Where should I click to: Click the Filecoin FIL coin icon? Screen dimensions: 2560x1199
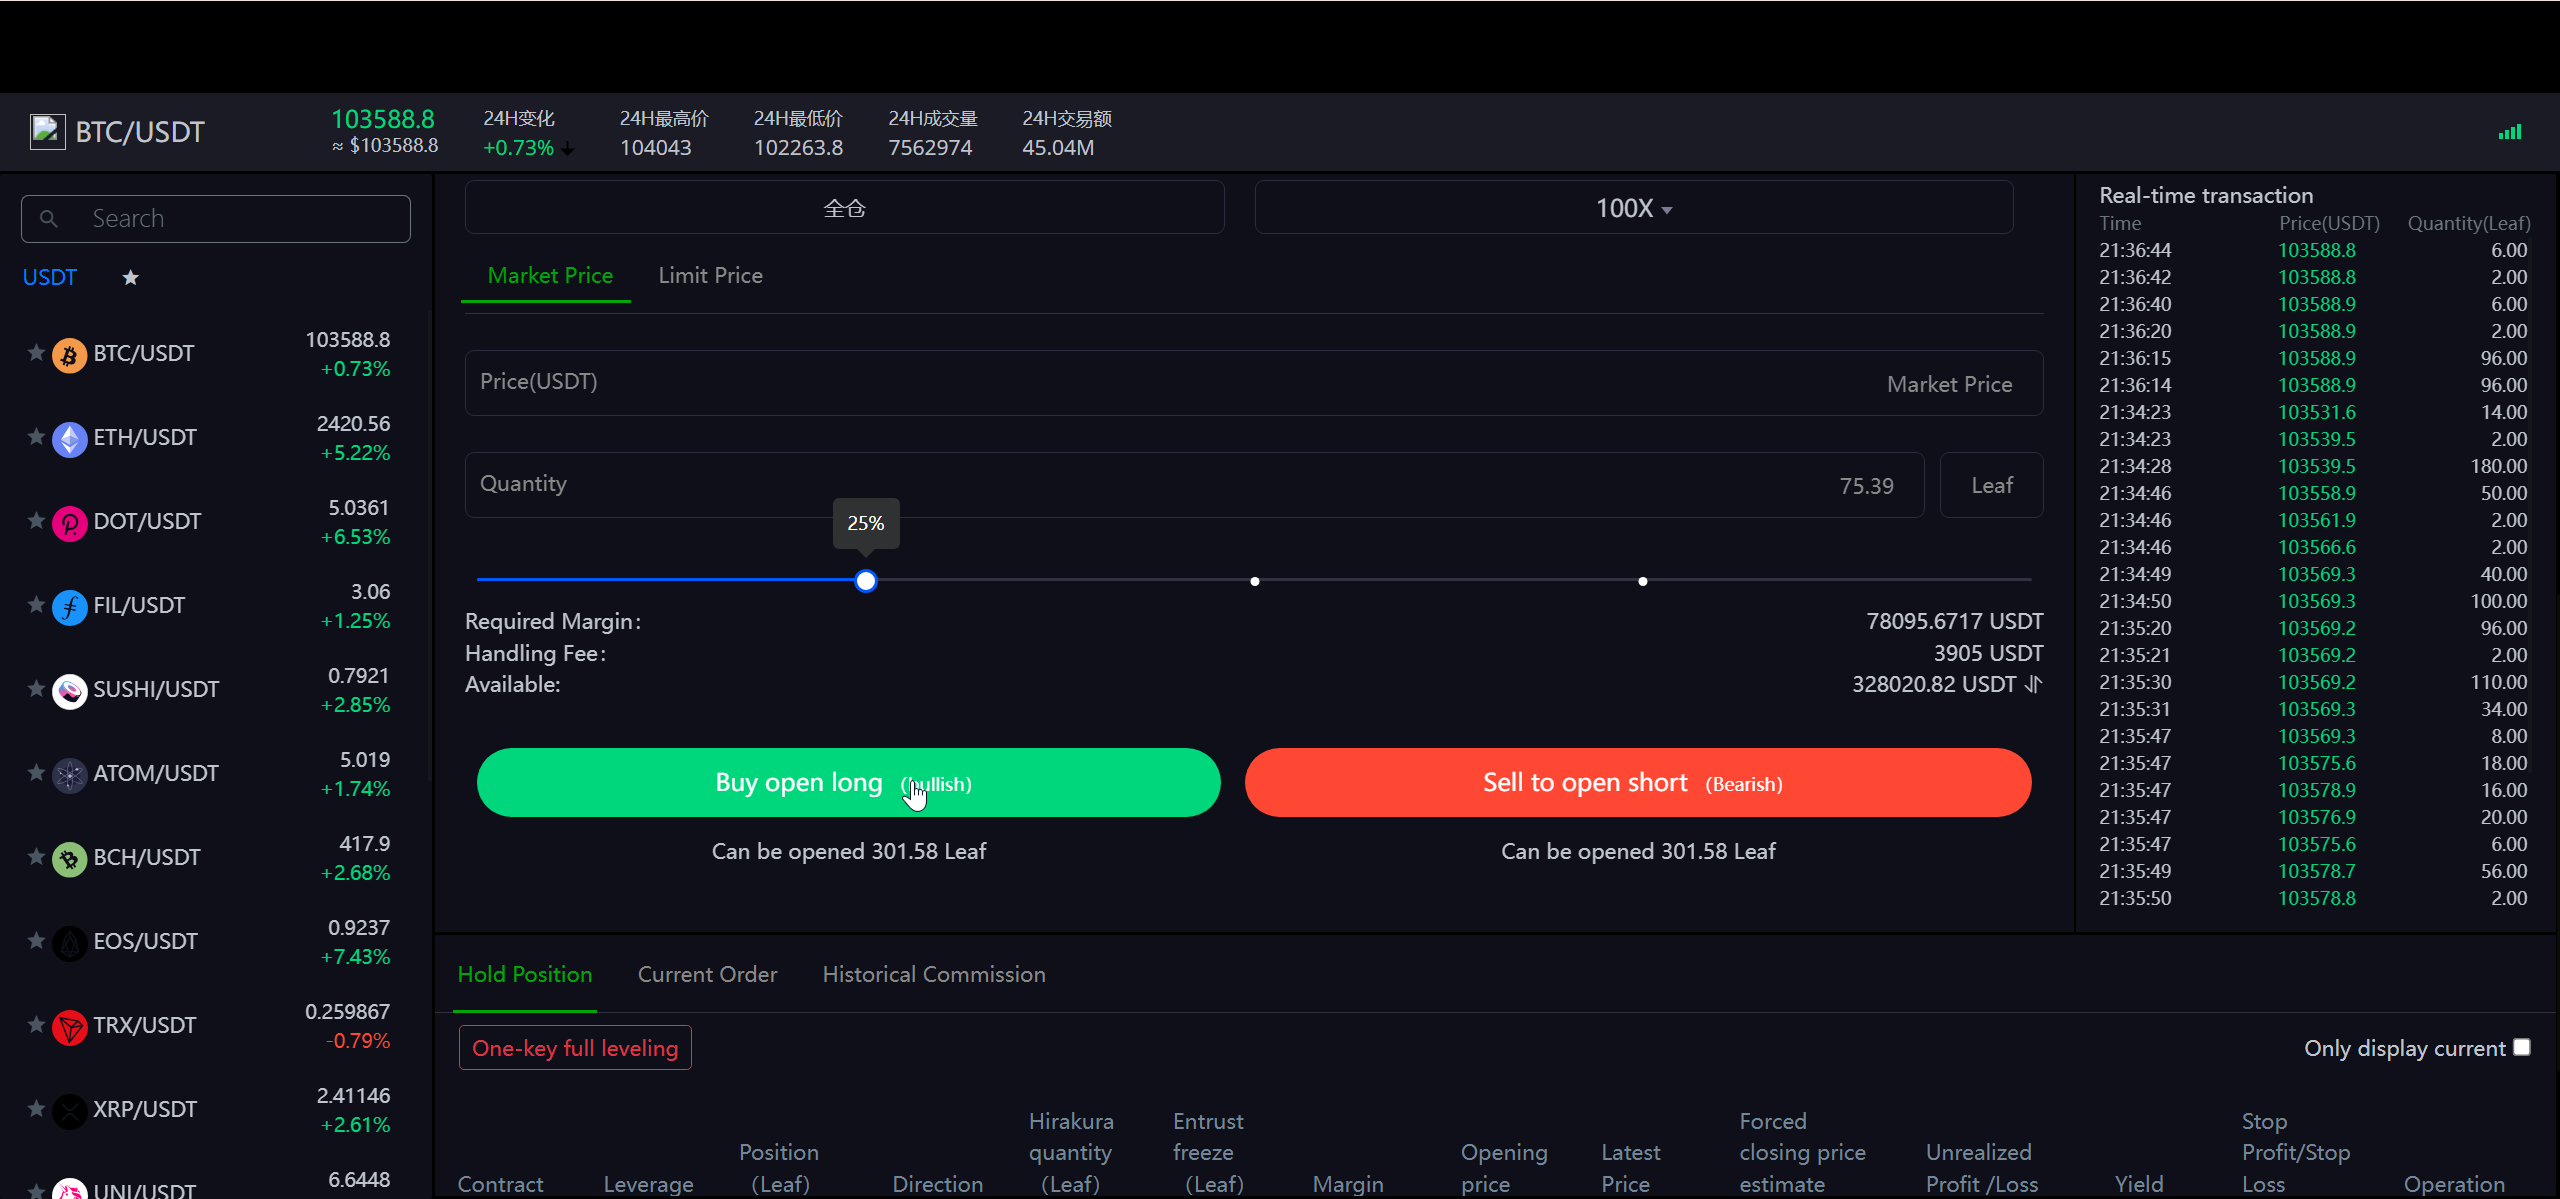point(69,607)
